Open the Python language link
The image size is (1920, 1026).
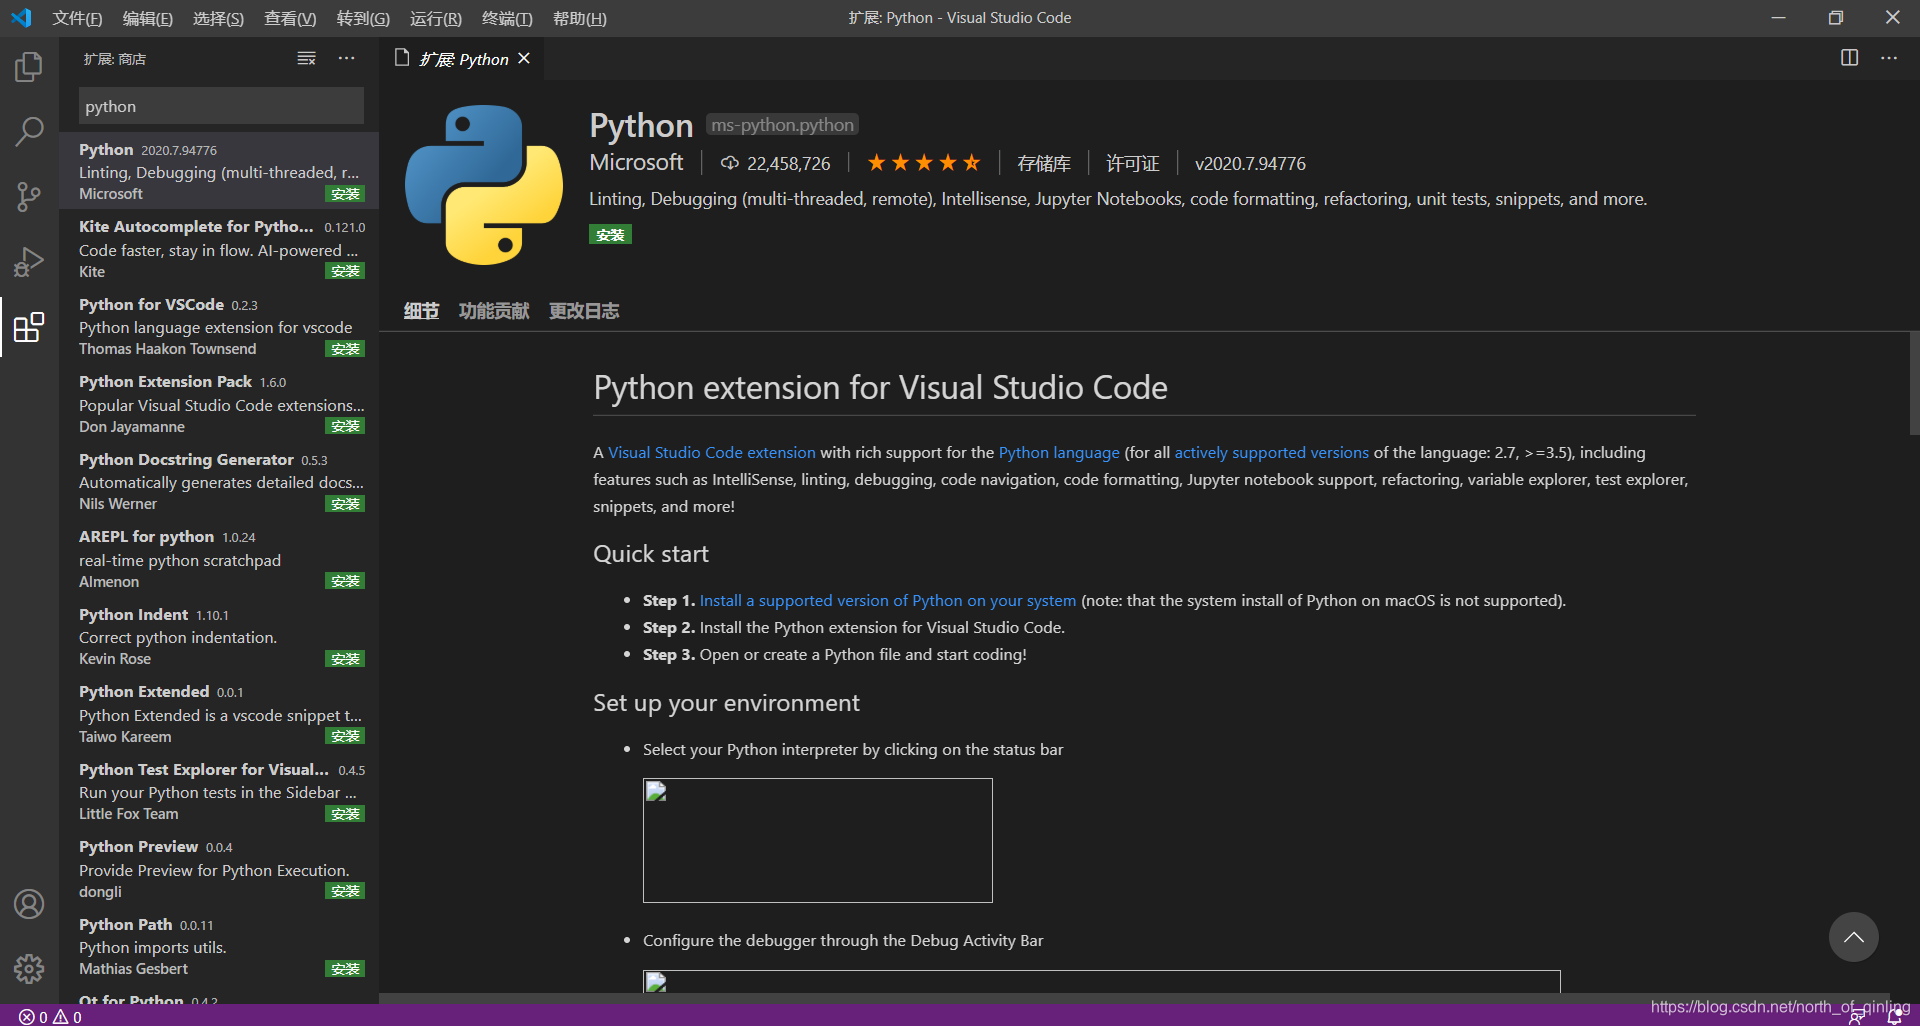[1059, 453]
